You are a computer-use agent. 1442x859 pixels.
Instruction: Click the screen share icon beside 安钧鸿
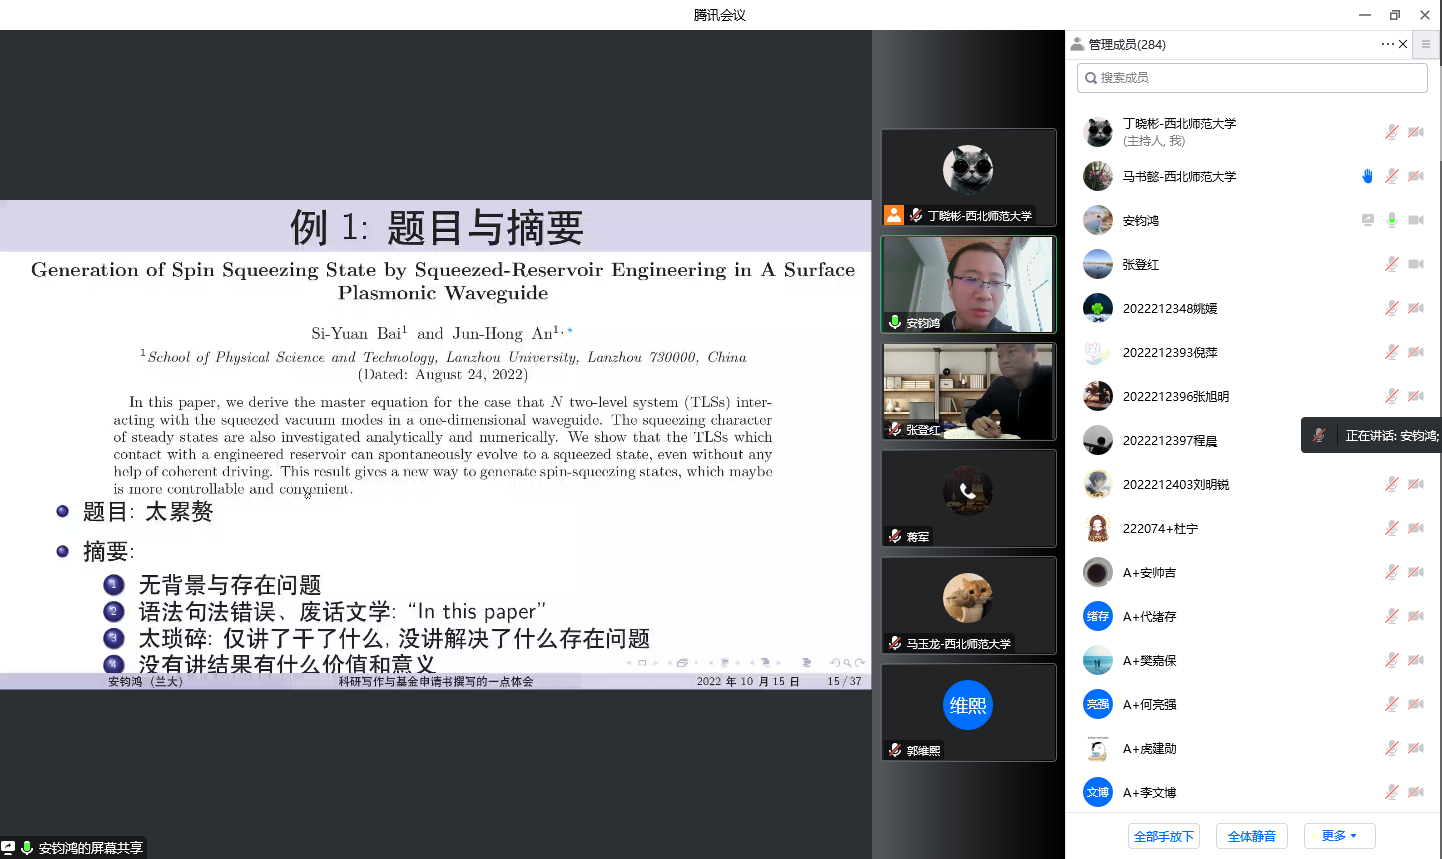(1367, 220)
